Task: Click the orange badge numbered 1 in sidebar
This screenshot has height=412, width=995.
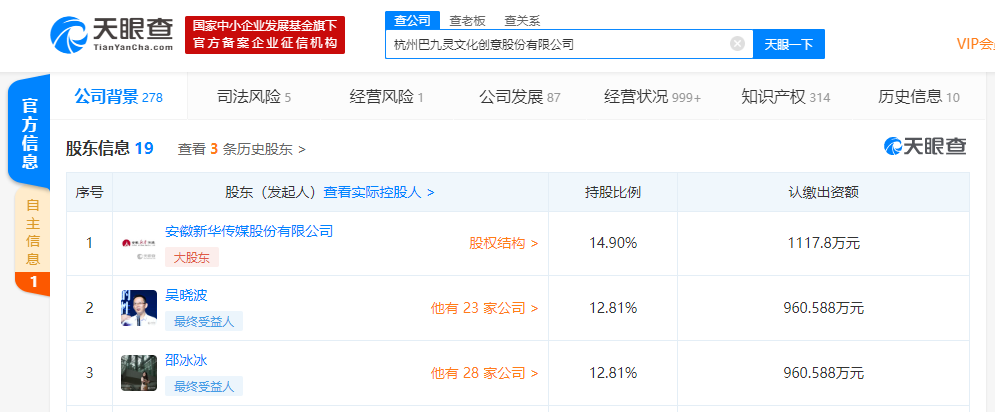Action: point(32,283)
